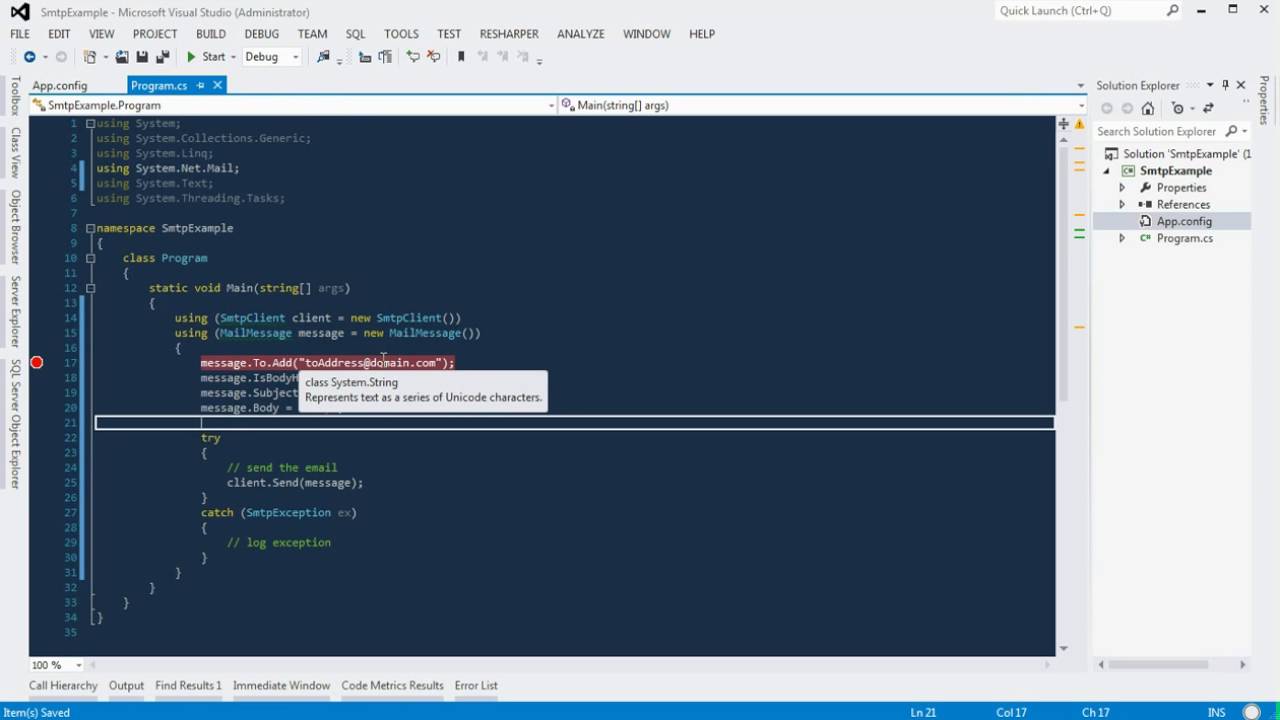1280x720 pixels.
Task: Click the Solution Explorer search magnifier icon
Action: (1232, 131)
